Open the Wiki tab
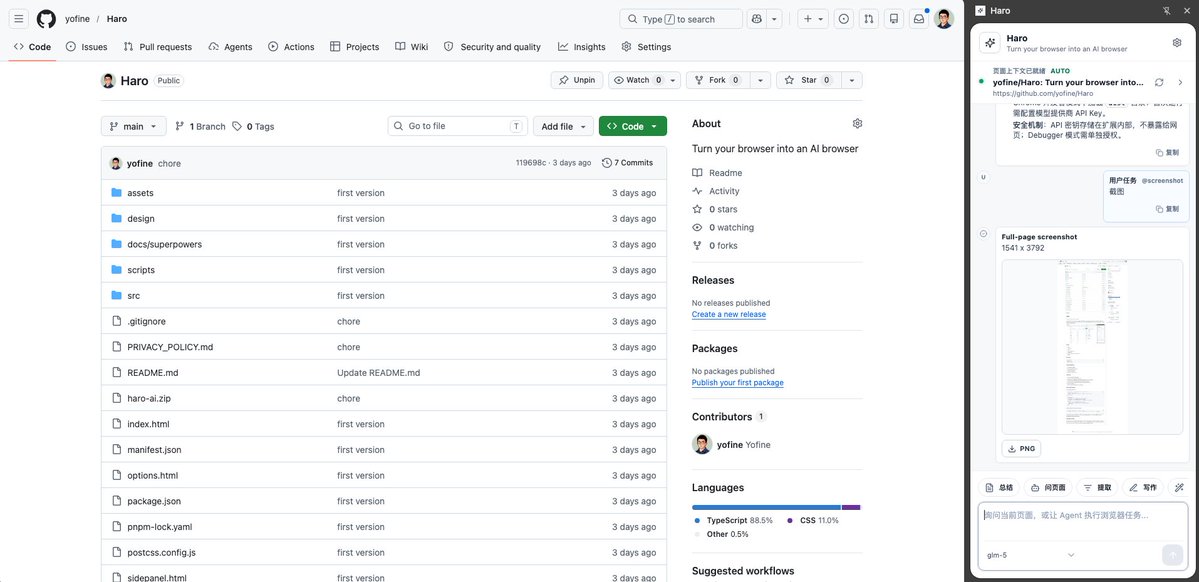 [411, 47]
